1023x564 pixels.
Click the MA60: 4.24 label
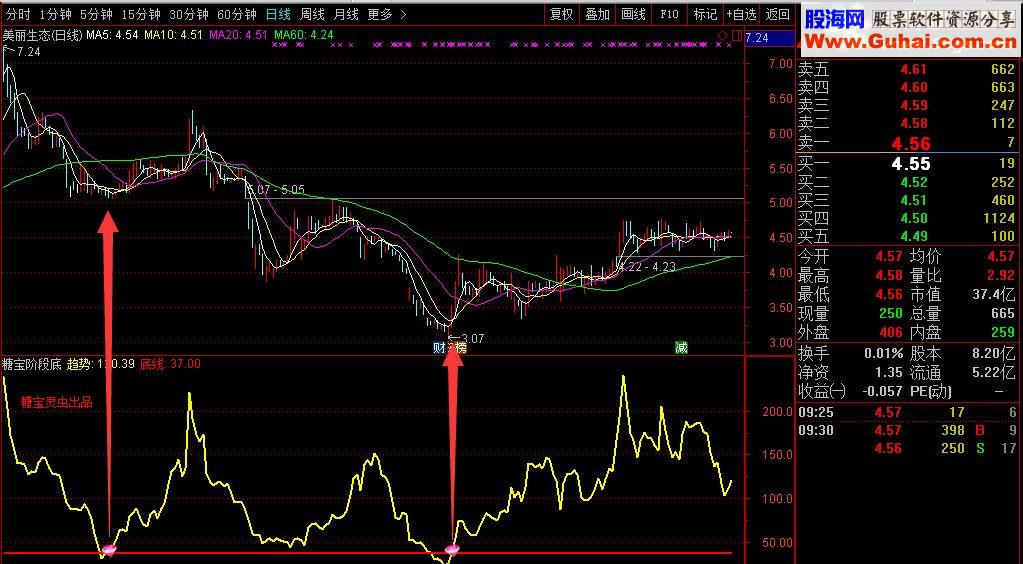[x=303, y=35]
